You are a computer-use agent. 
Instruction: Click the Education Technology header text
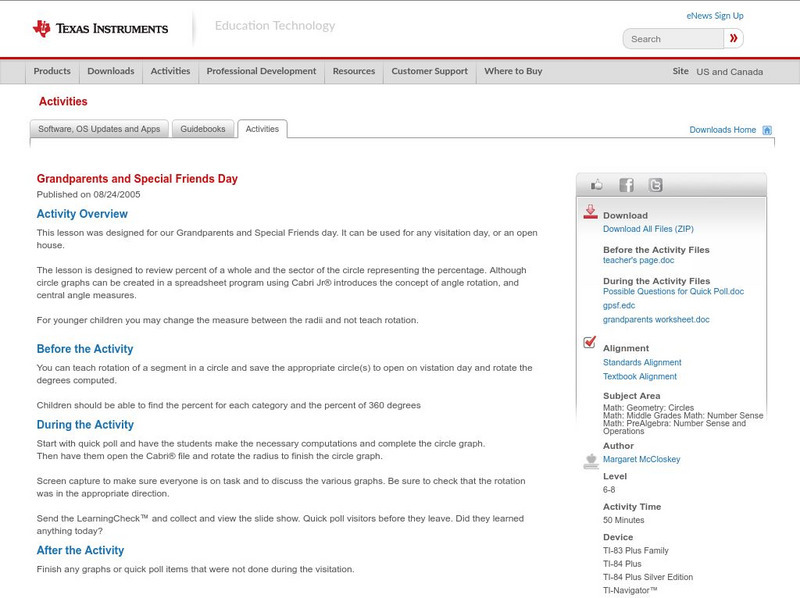click(275, 26)
